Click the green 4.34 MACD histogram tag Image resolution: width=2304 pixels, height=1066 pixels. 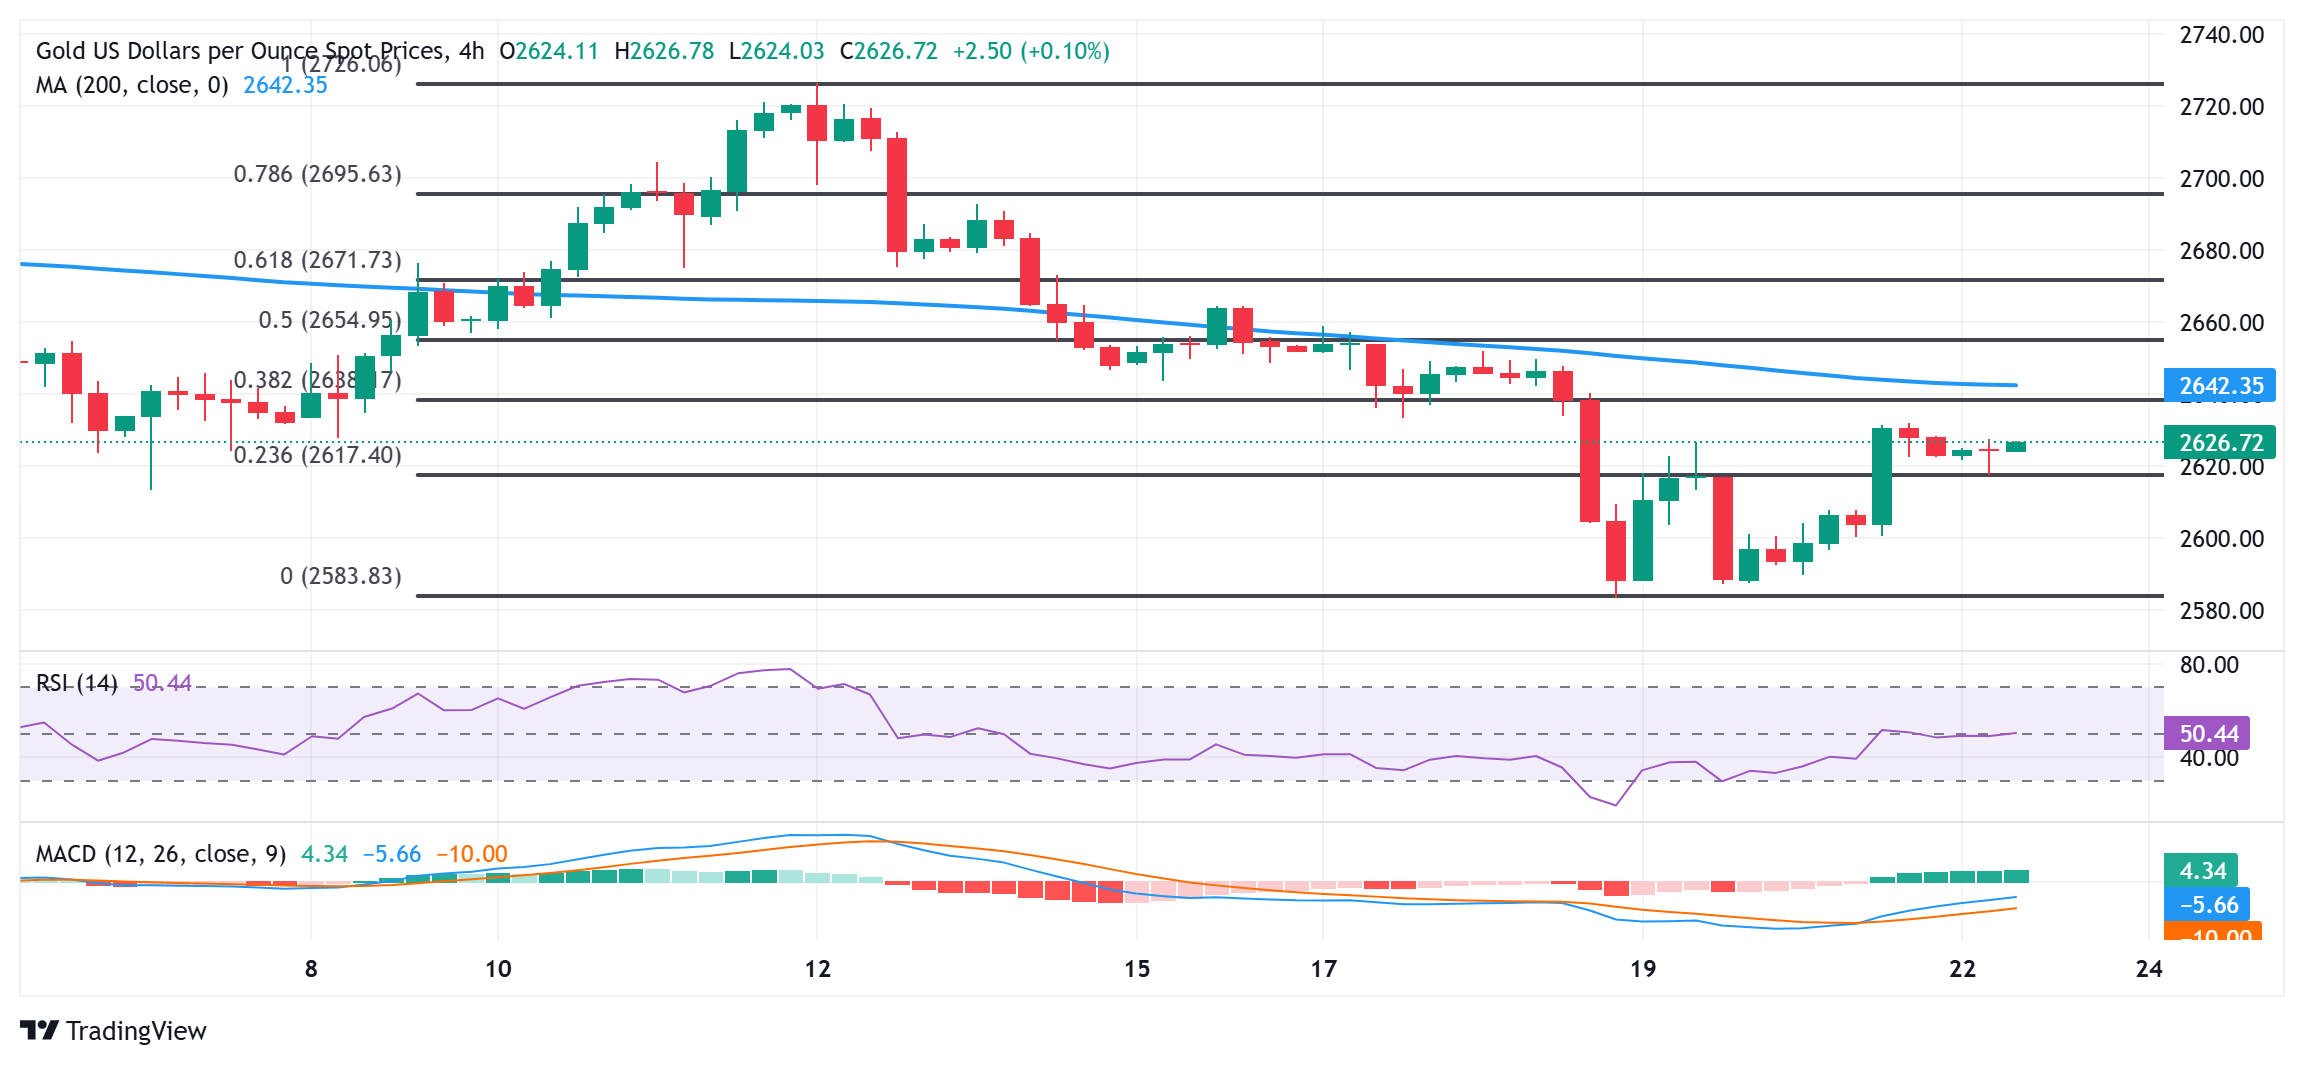pyautogui.click(x=2200, y=870)
